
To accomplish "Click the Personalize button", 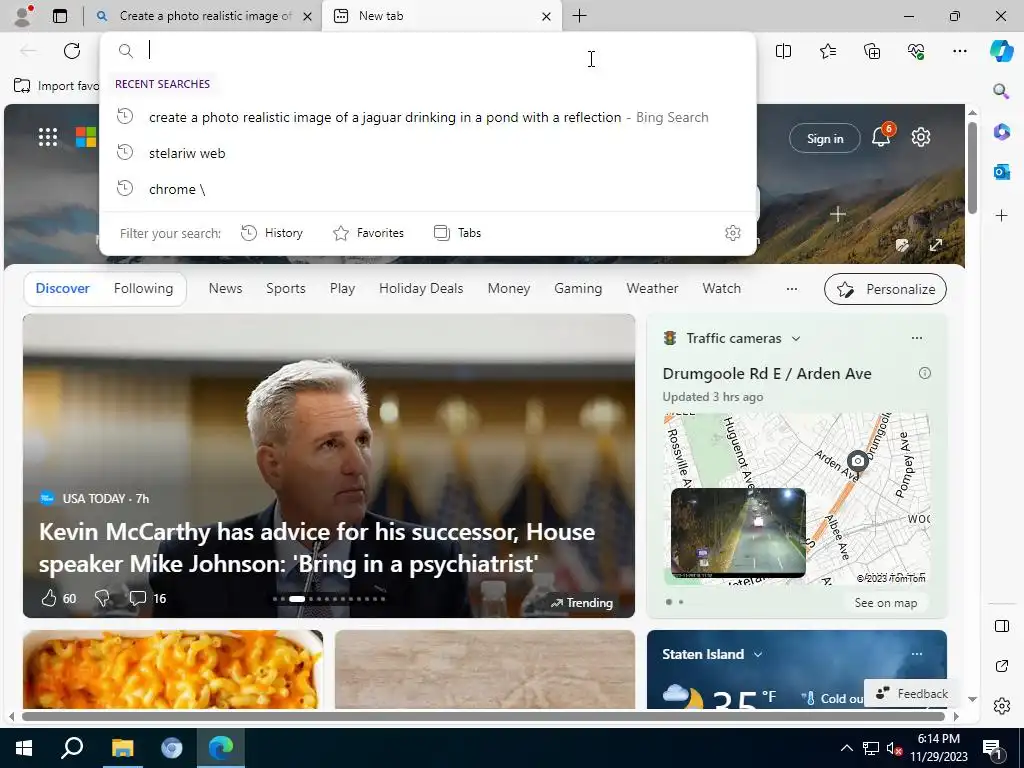I will click(x=886, y=289).
